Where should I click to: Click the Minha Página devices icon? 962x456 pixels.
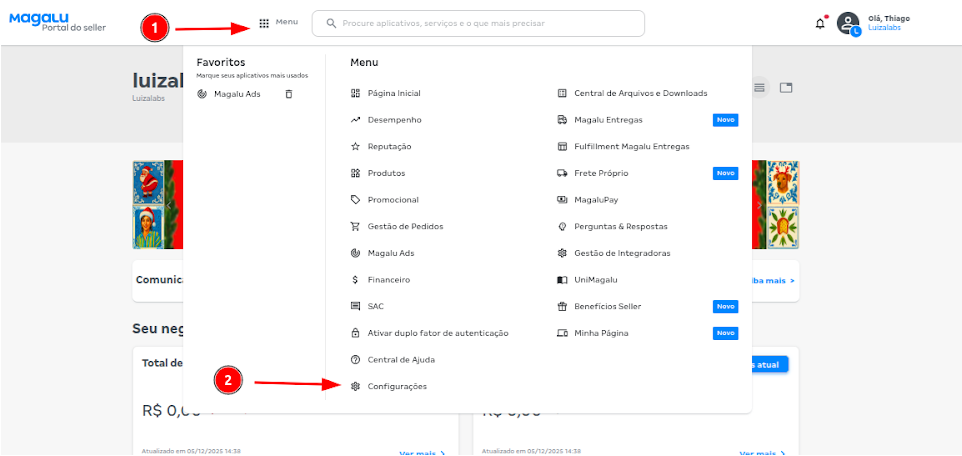561,333
